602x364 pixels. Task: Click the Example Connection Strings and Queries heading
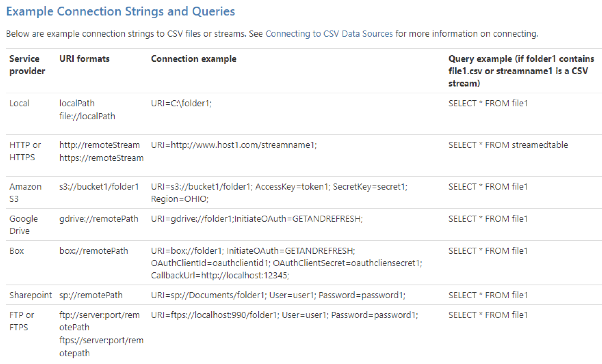pos(121,11)
